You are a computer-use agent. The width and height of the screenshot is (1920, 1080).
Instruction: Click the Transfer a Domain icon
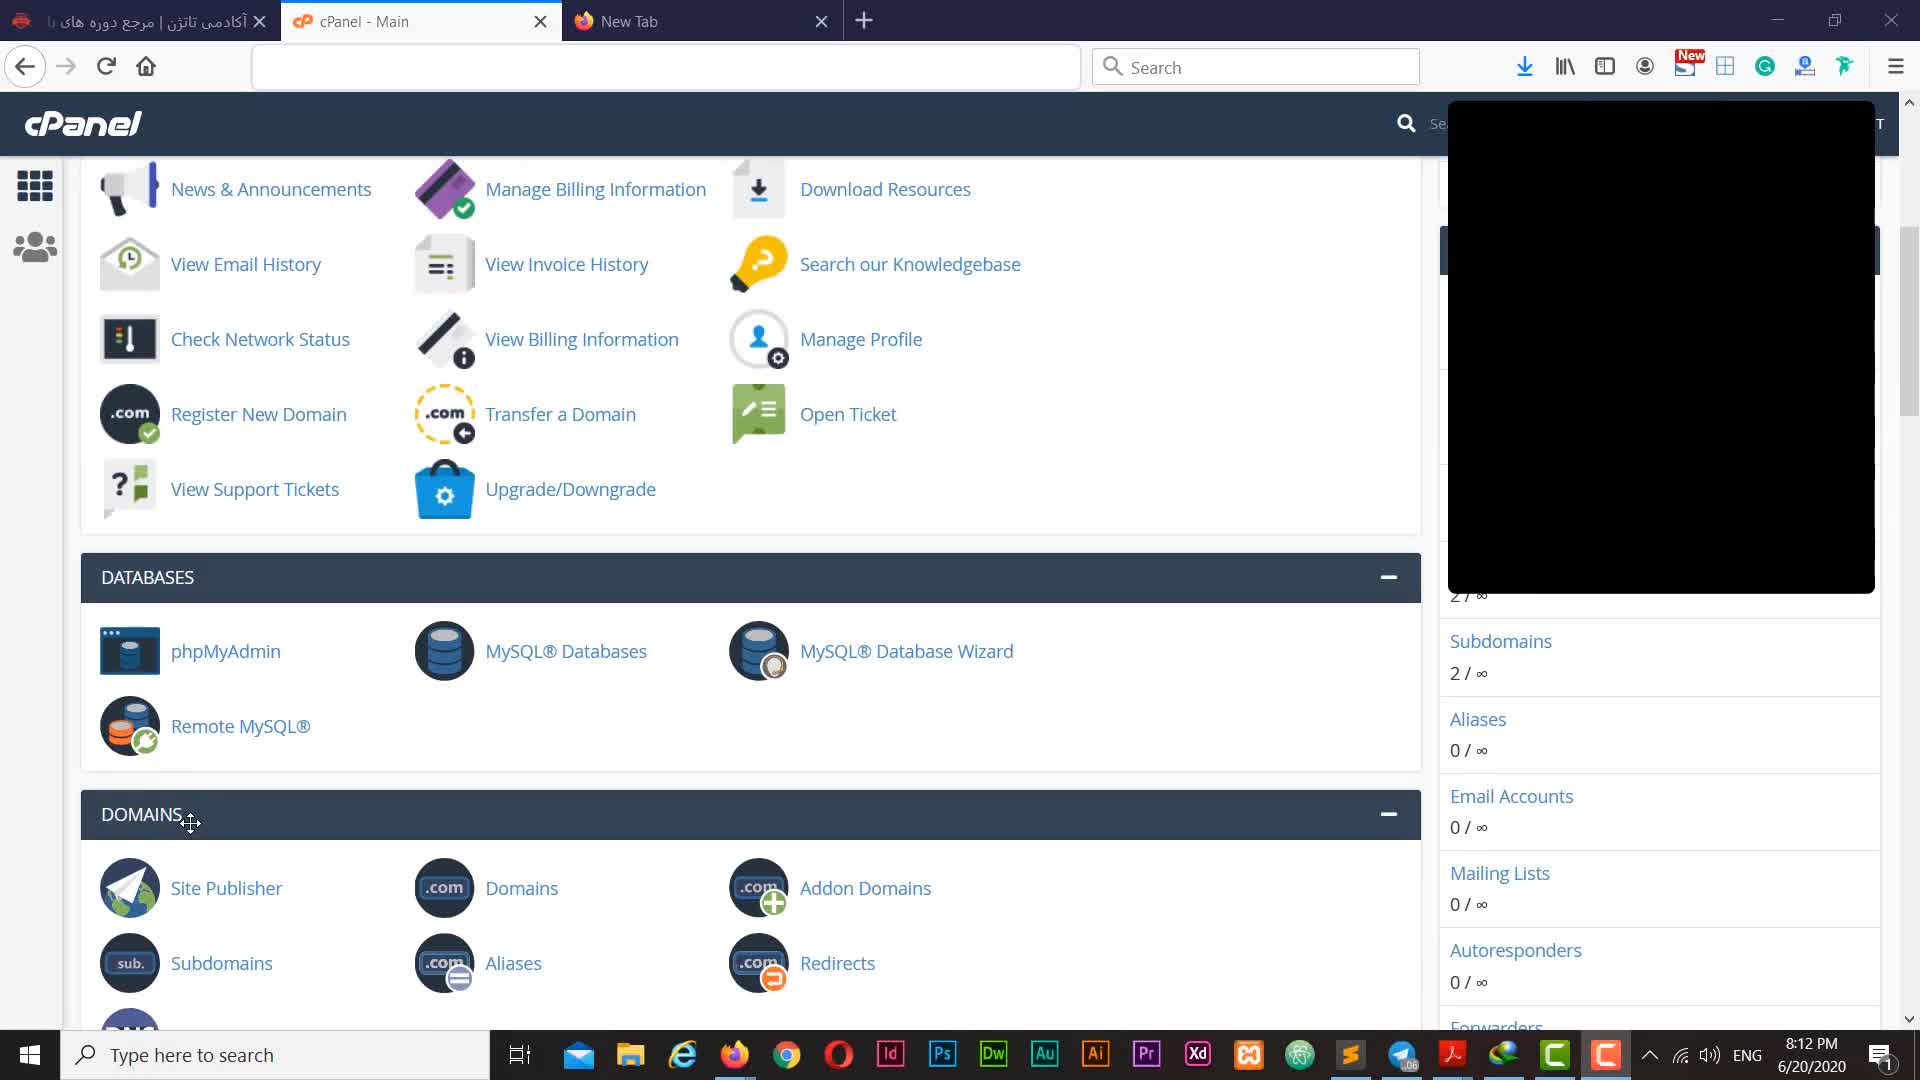444,414
